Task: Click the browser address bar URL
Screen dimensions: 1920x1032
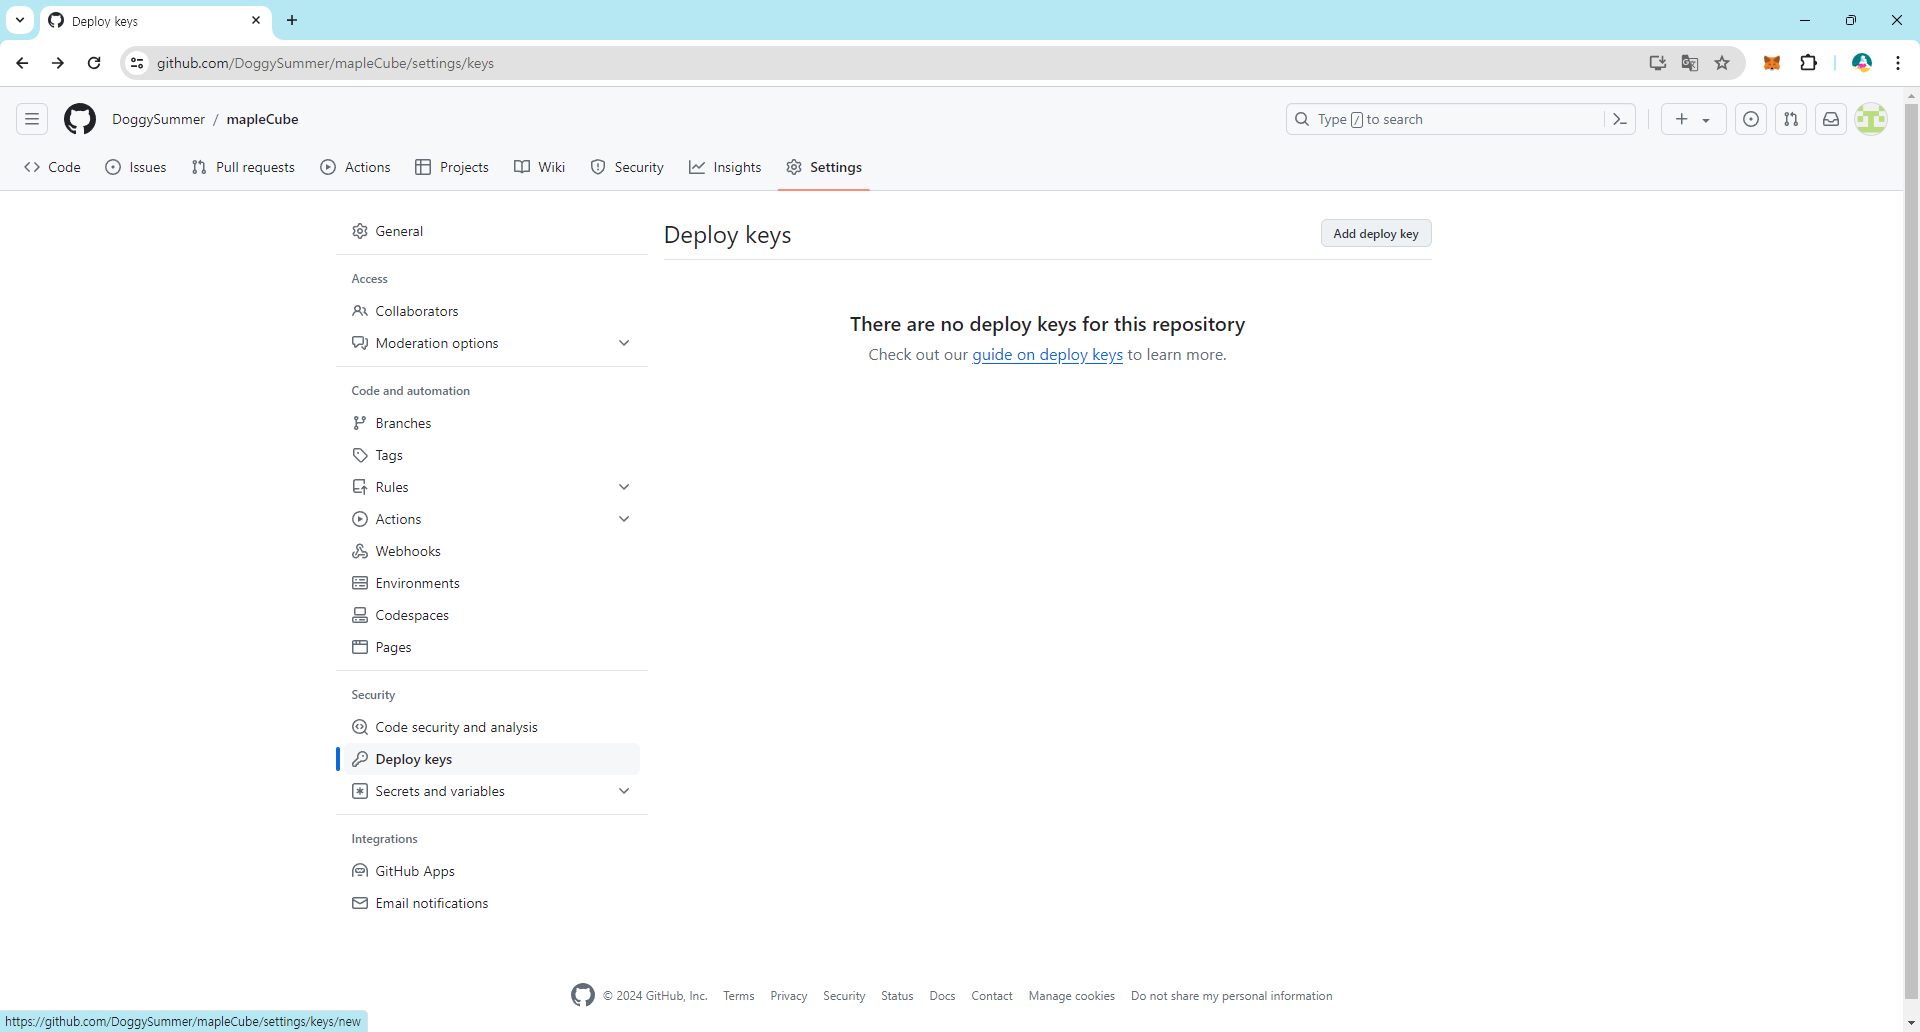Action: pos(325,63)
